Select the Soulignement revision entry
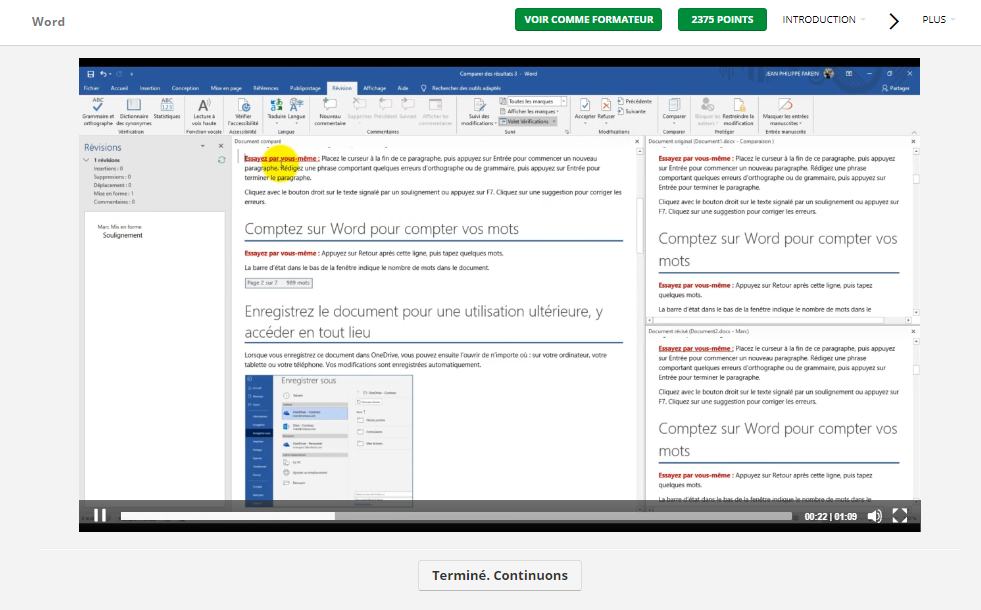This screenshot has height=610, width=981. [123, 235]
